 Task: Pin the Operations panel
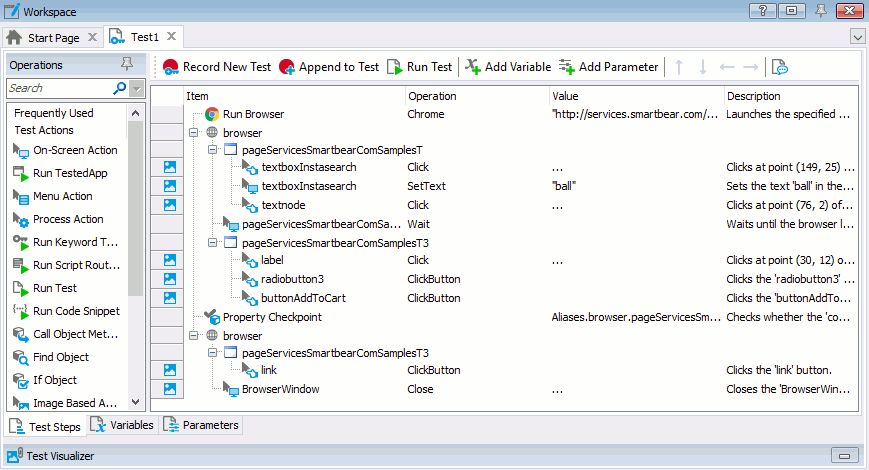click(126, 64)
